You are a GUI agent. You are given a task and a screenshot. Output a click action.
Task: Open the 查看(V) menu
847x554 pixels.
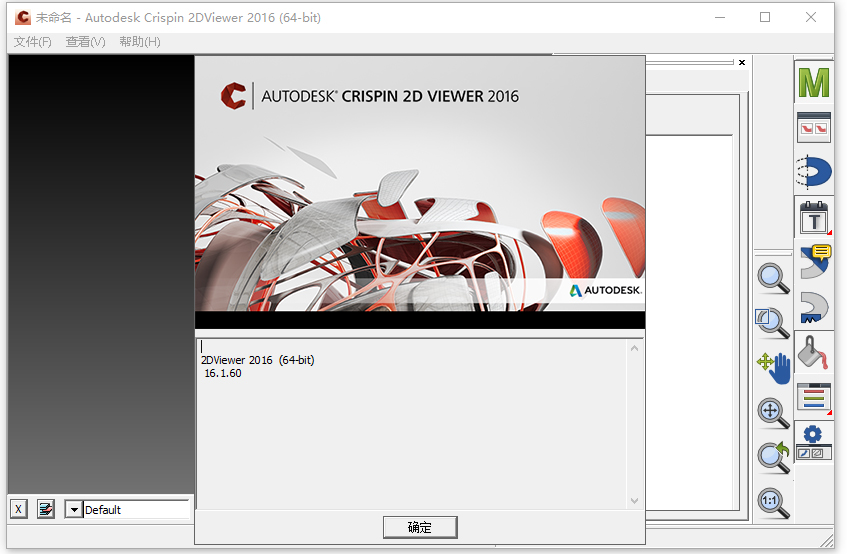(x=85, y=42)
